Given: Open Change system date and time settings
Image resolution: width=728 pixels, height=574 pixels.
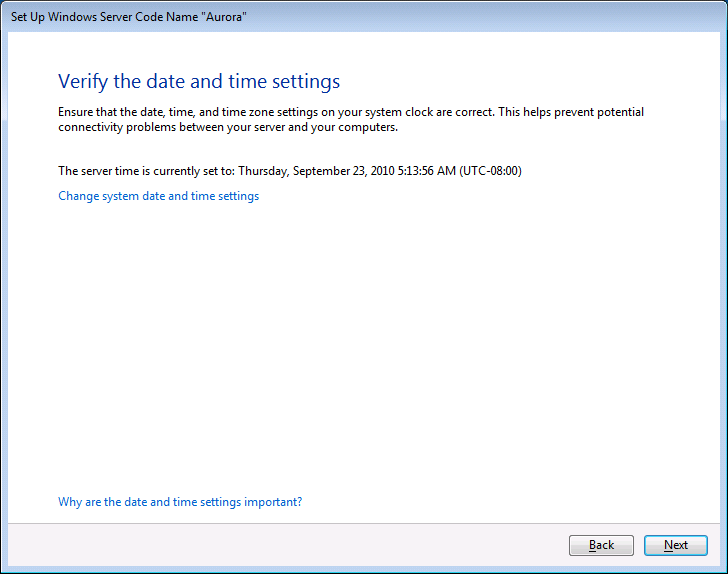Looking at the screenshot, I should [158, 196].
